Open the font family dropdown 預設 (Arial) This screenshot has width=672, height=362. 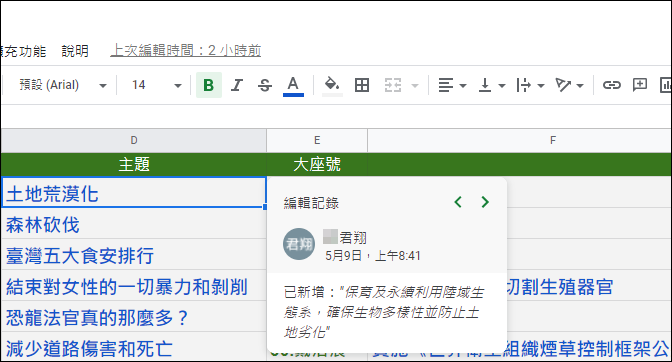62,85
